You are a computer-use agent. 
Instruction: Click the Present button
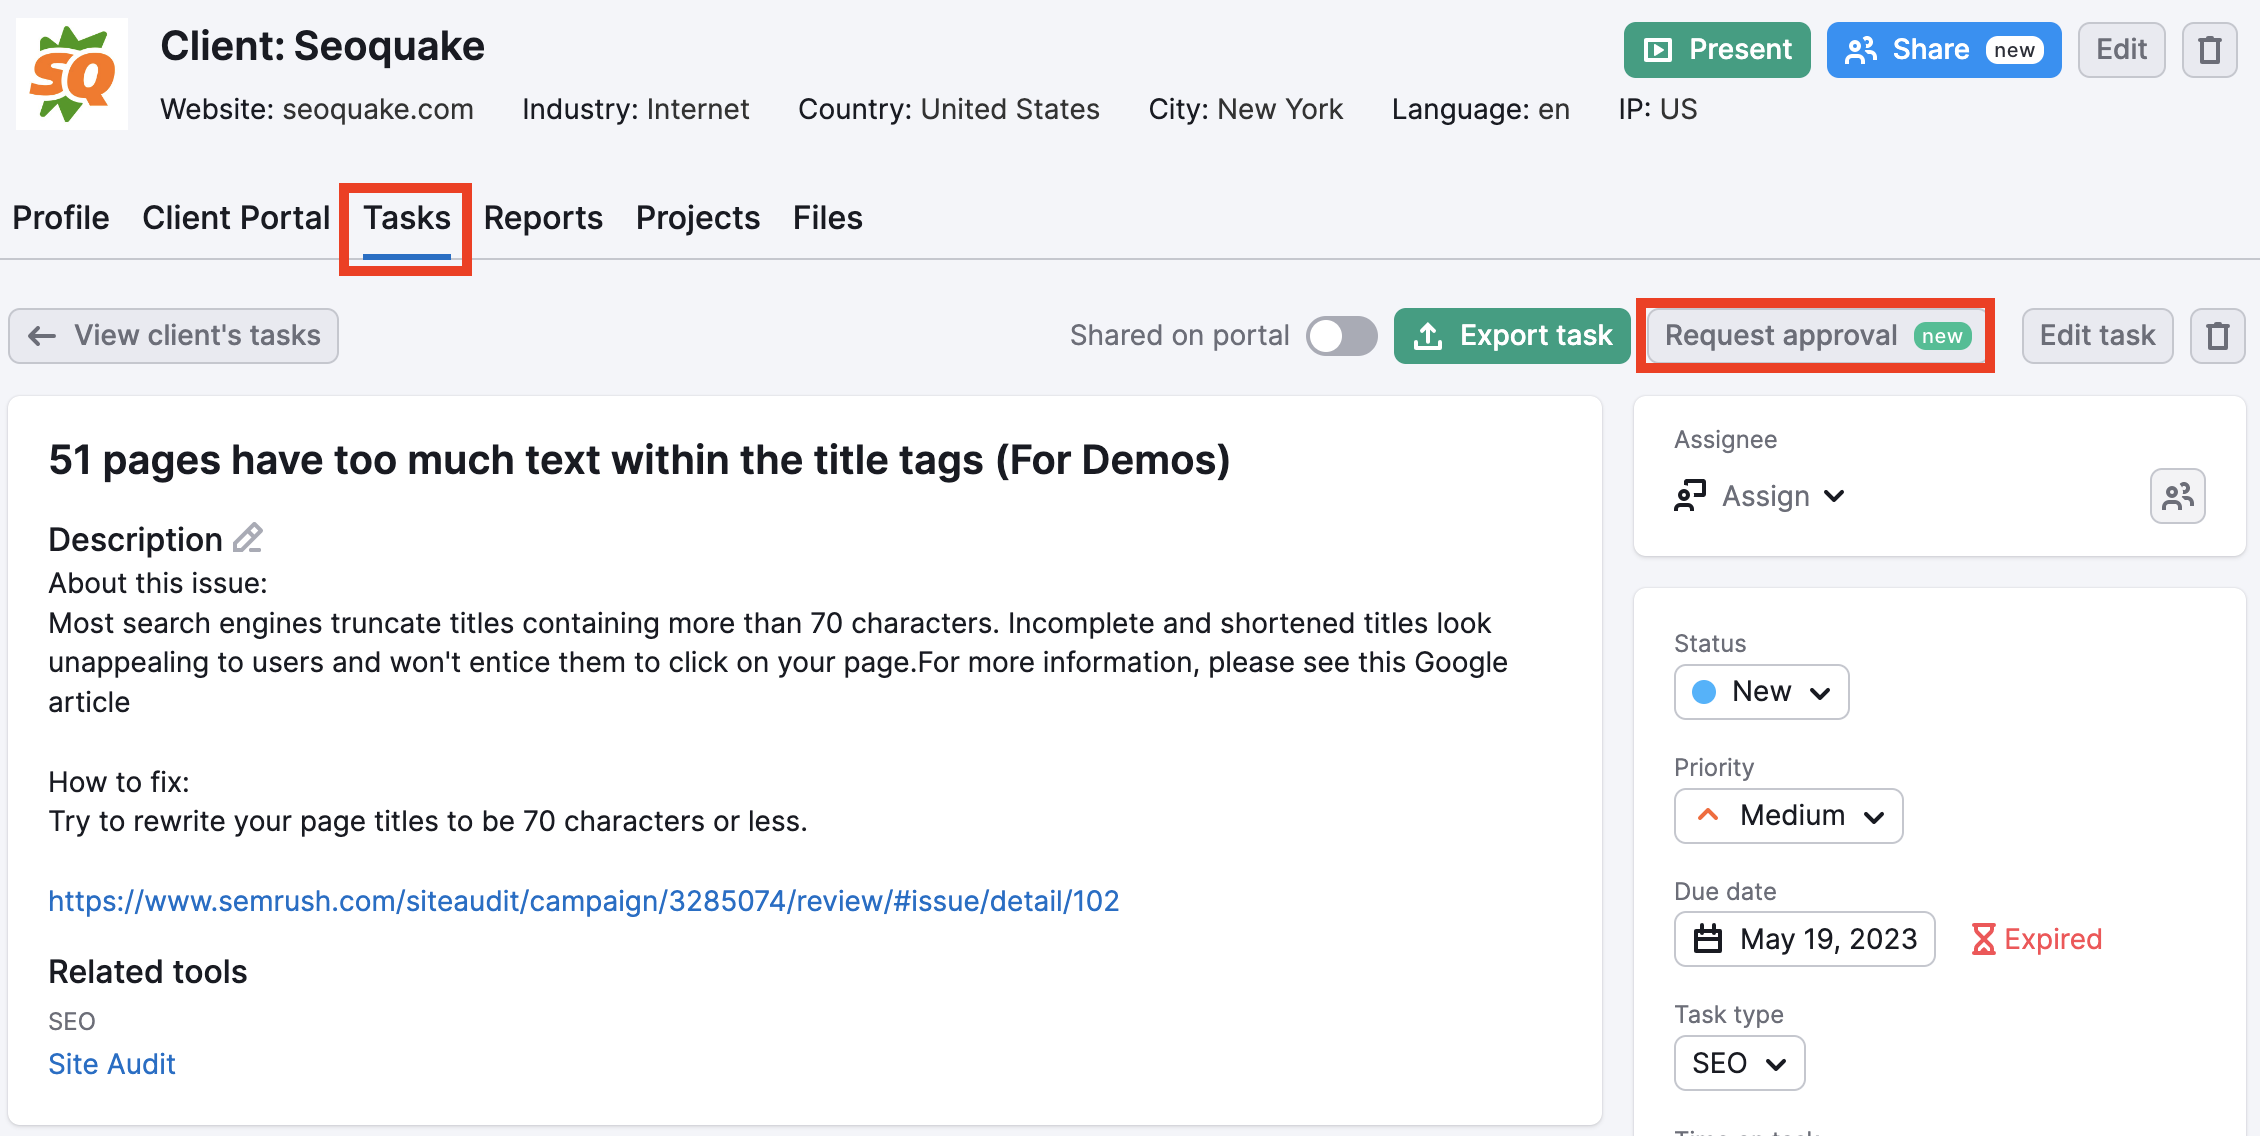[1717, 50]
